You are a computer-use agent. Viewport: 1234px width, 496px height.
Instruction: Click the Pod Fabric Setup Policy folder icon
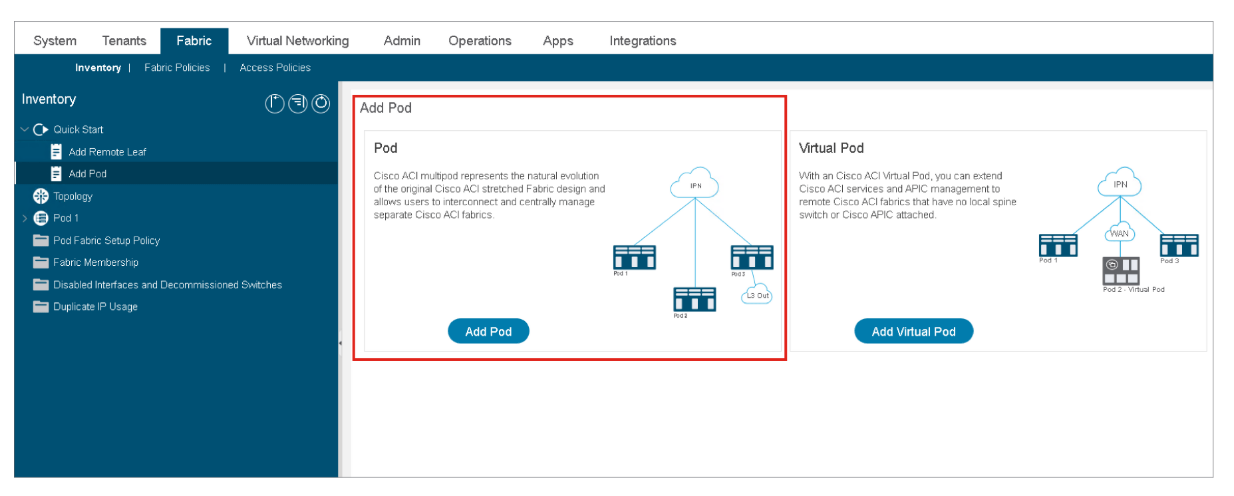click(41, 241)
